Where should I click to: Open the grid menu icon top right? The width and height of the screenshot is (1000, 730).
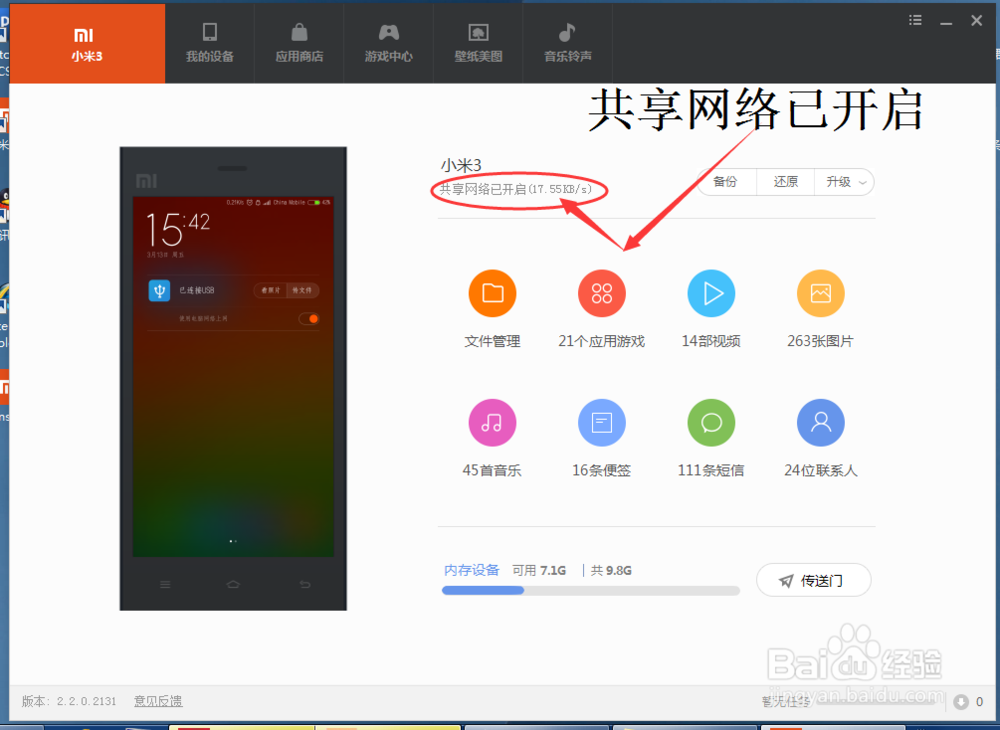[914, 18]
